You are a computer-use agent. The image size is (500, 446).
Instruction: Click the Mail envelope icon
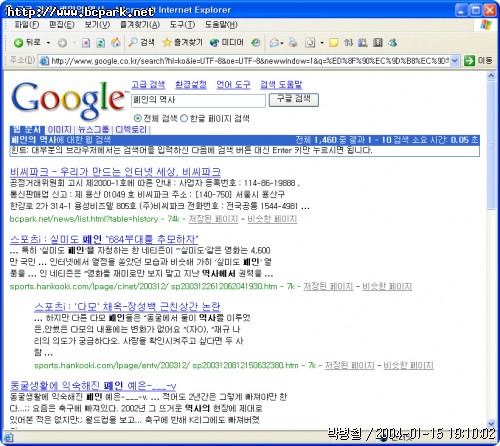(274, 43)
